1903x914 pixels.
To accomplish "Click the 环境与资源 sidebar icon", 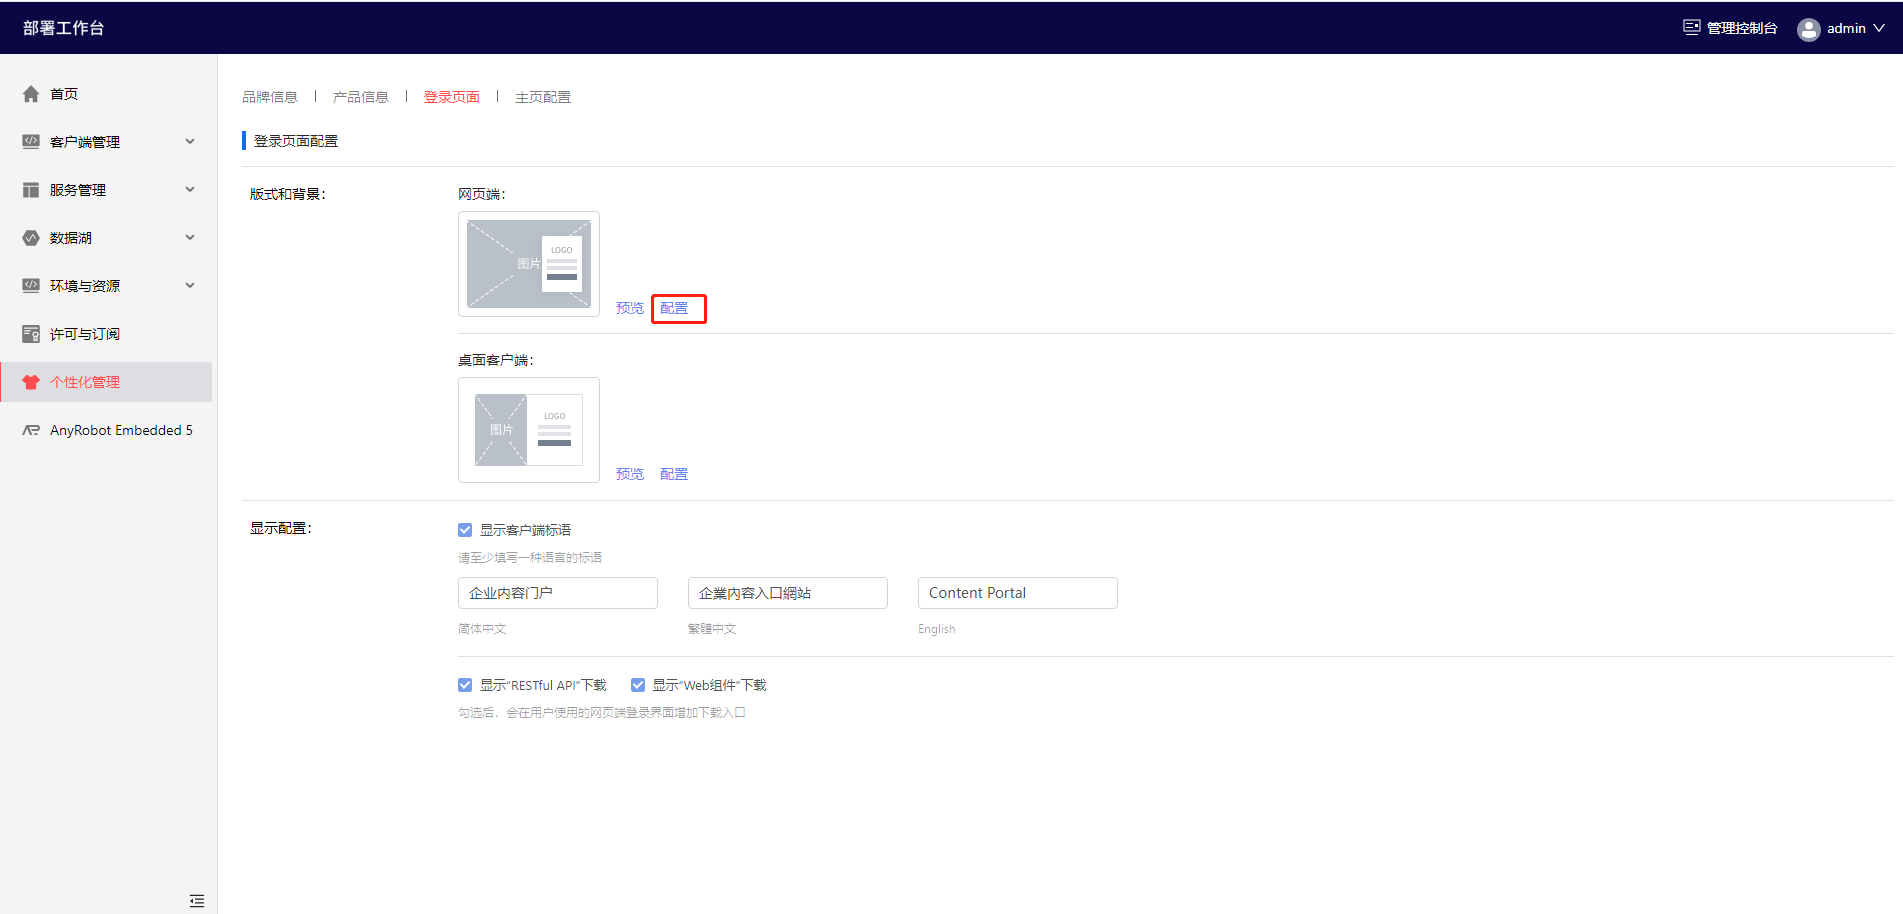I will [x=31, y=286].
